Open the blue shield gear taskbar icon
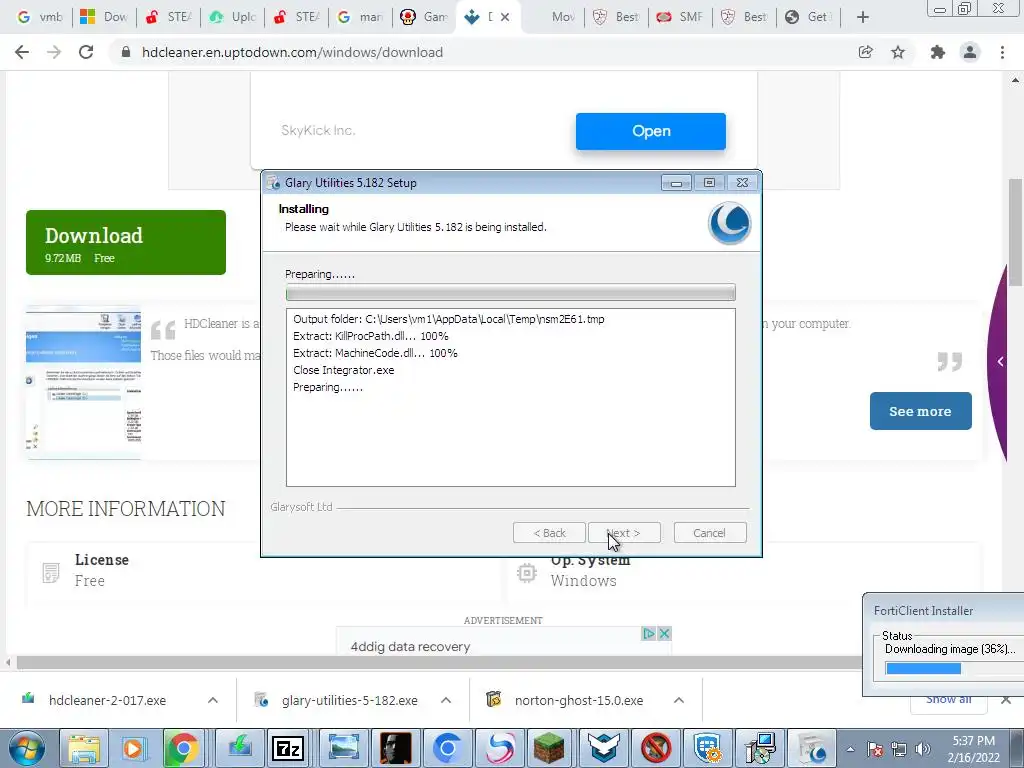The width and height of the screenshot is (1024, 768). 707,748
